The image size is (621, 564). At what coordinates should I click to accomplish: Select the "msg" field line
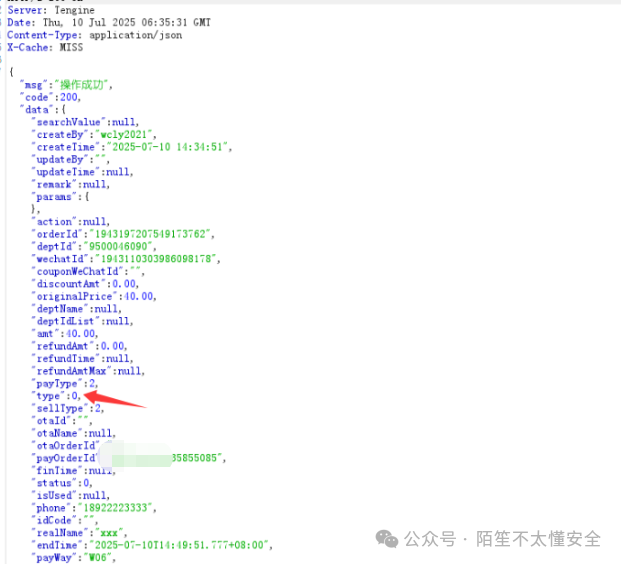pyautogui.click(x=66, y=85)
